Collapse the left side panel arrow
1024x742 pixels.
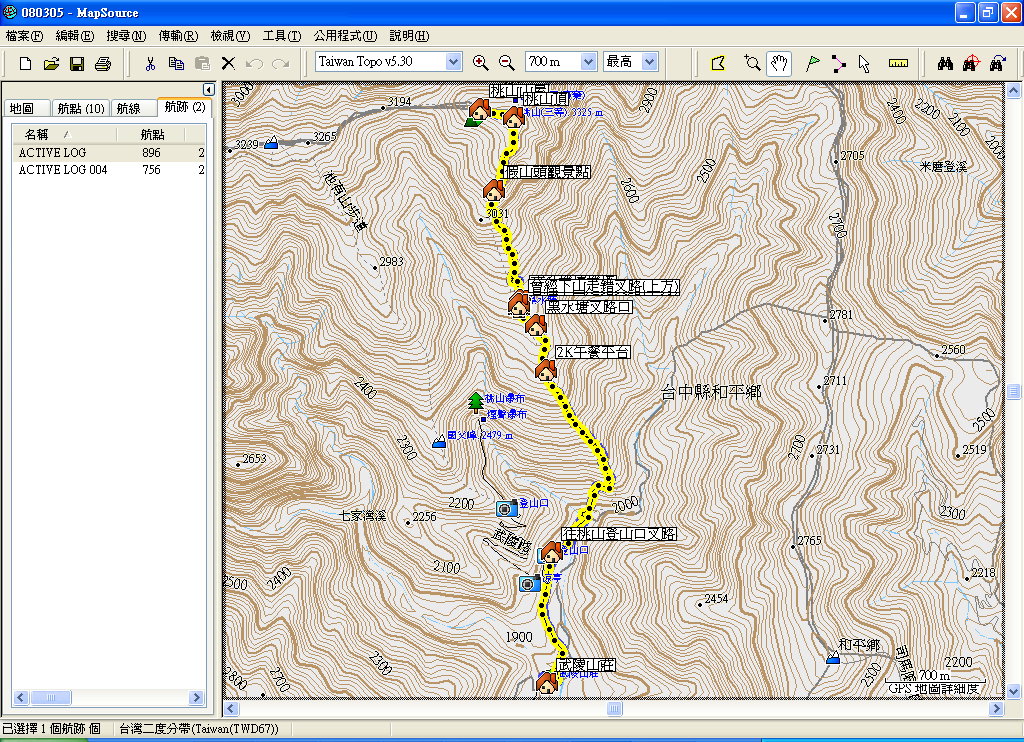click(x=208, y=89)
